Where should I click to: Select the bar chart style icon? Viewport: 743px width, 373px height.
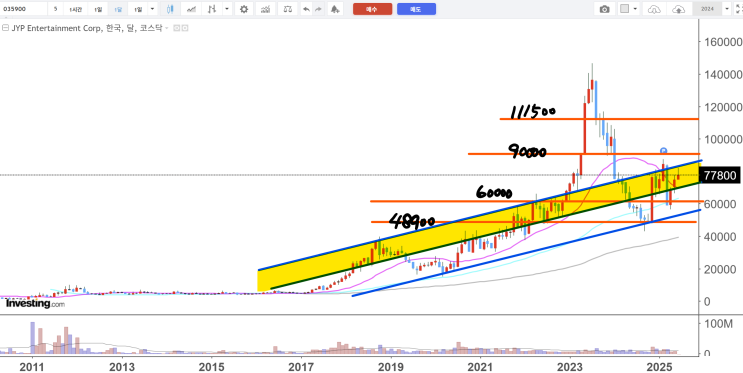click(213, 9)
